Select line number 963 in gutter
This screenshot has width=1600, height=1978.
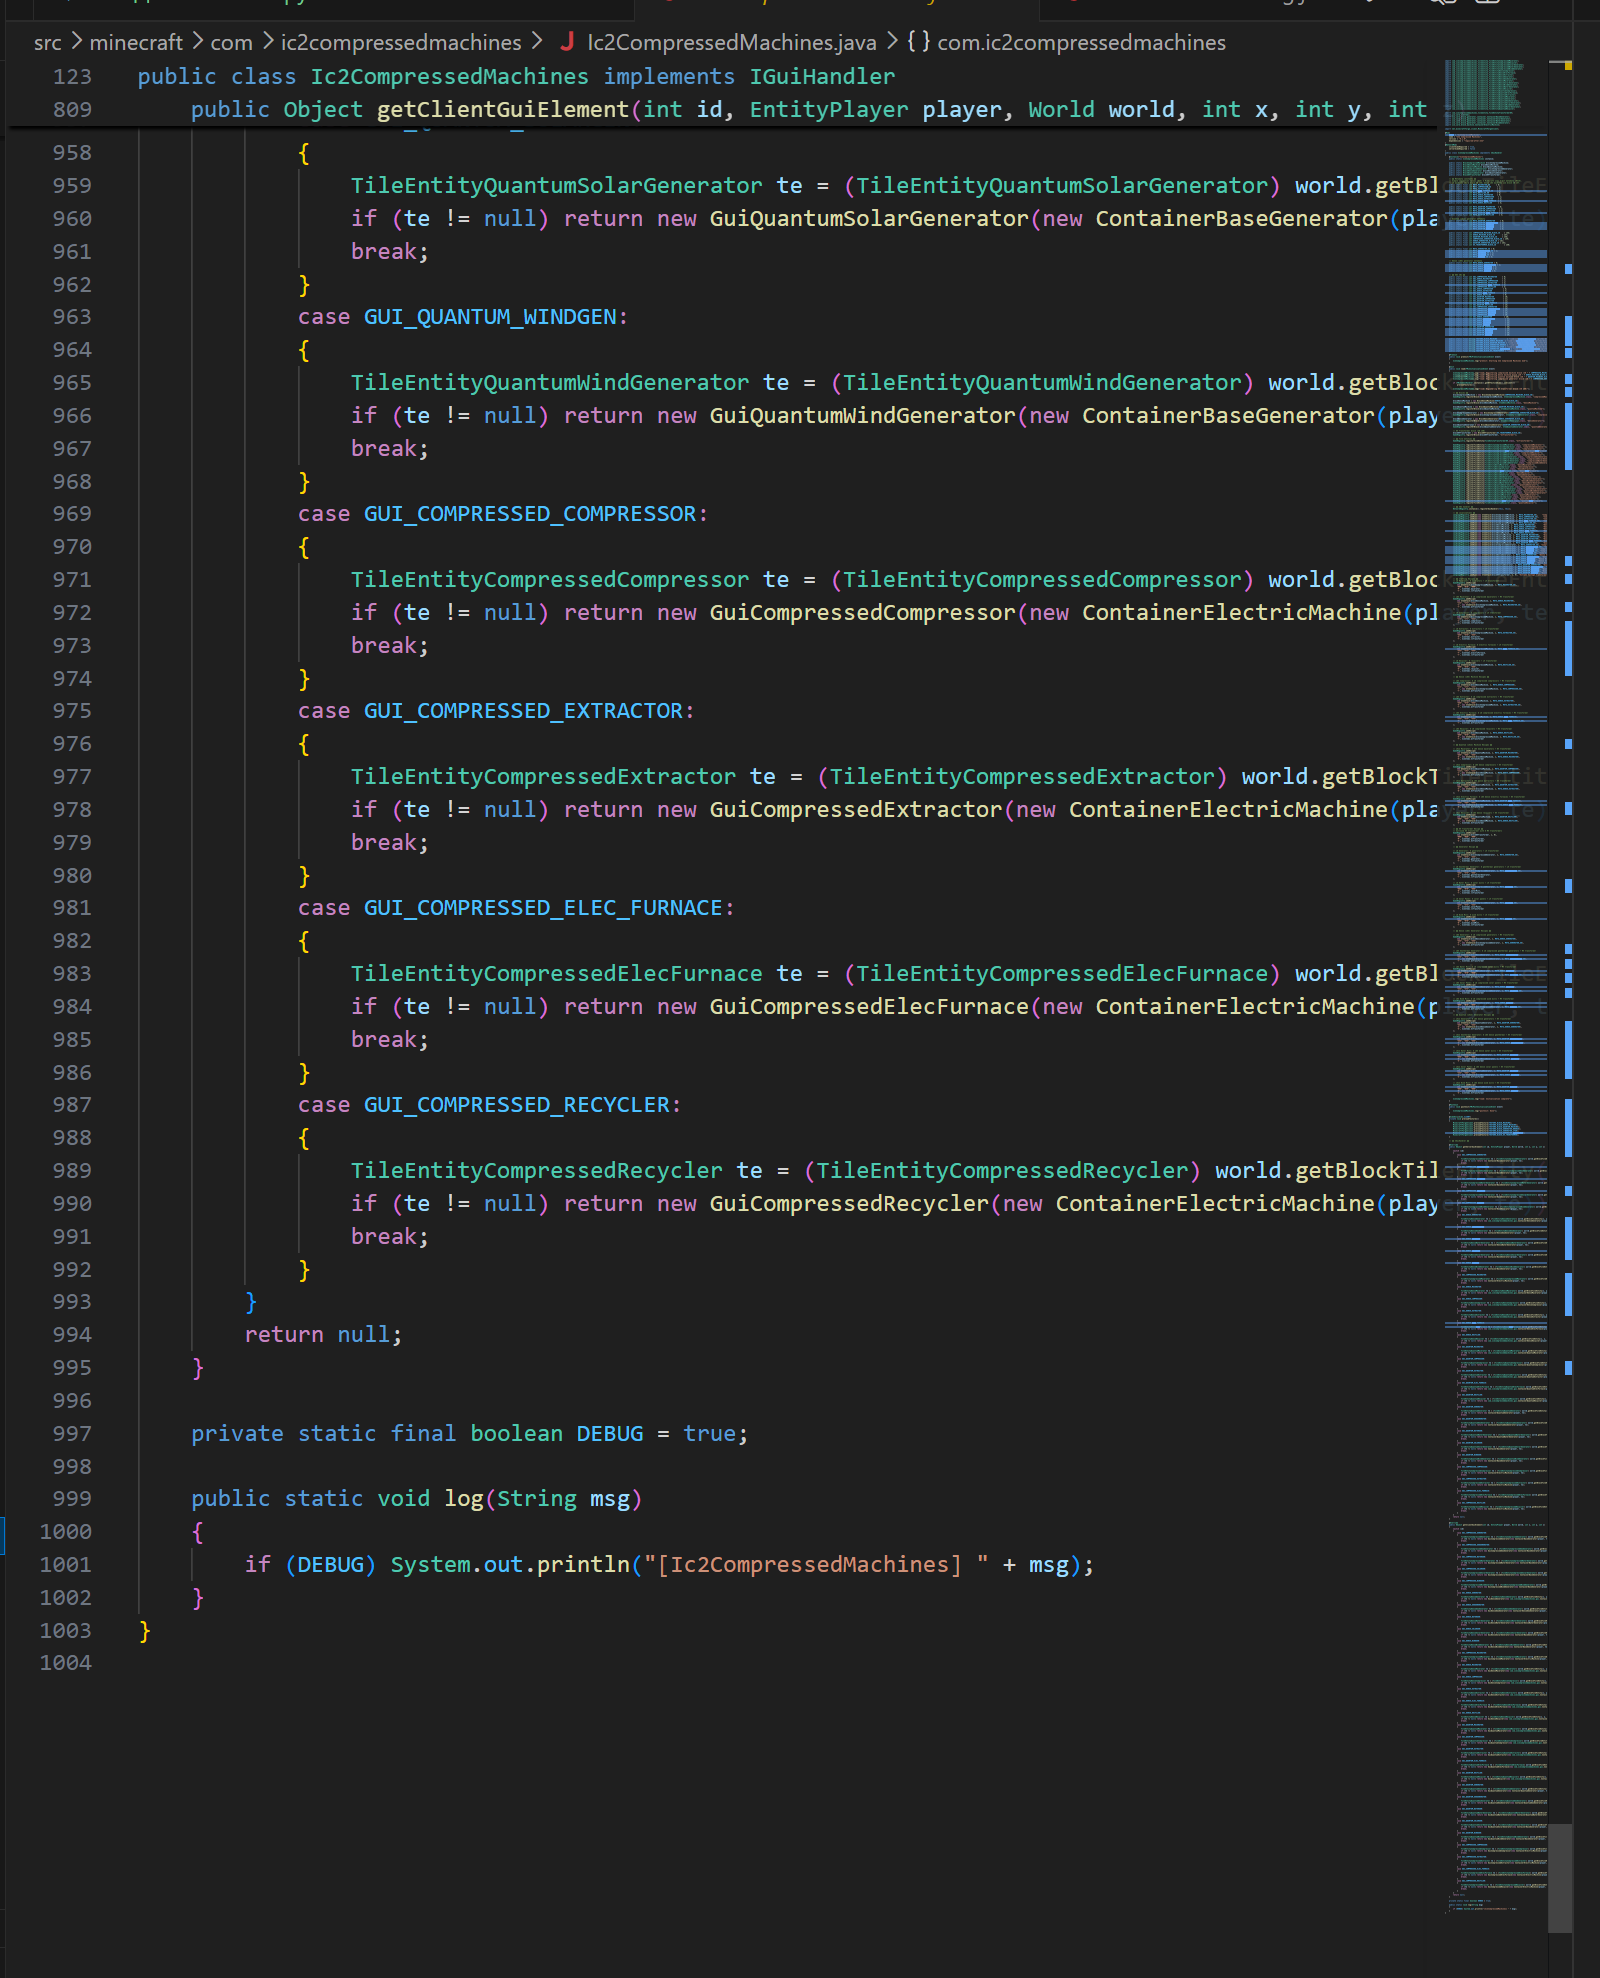point(72,317)
